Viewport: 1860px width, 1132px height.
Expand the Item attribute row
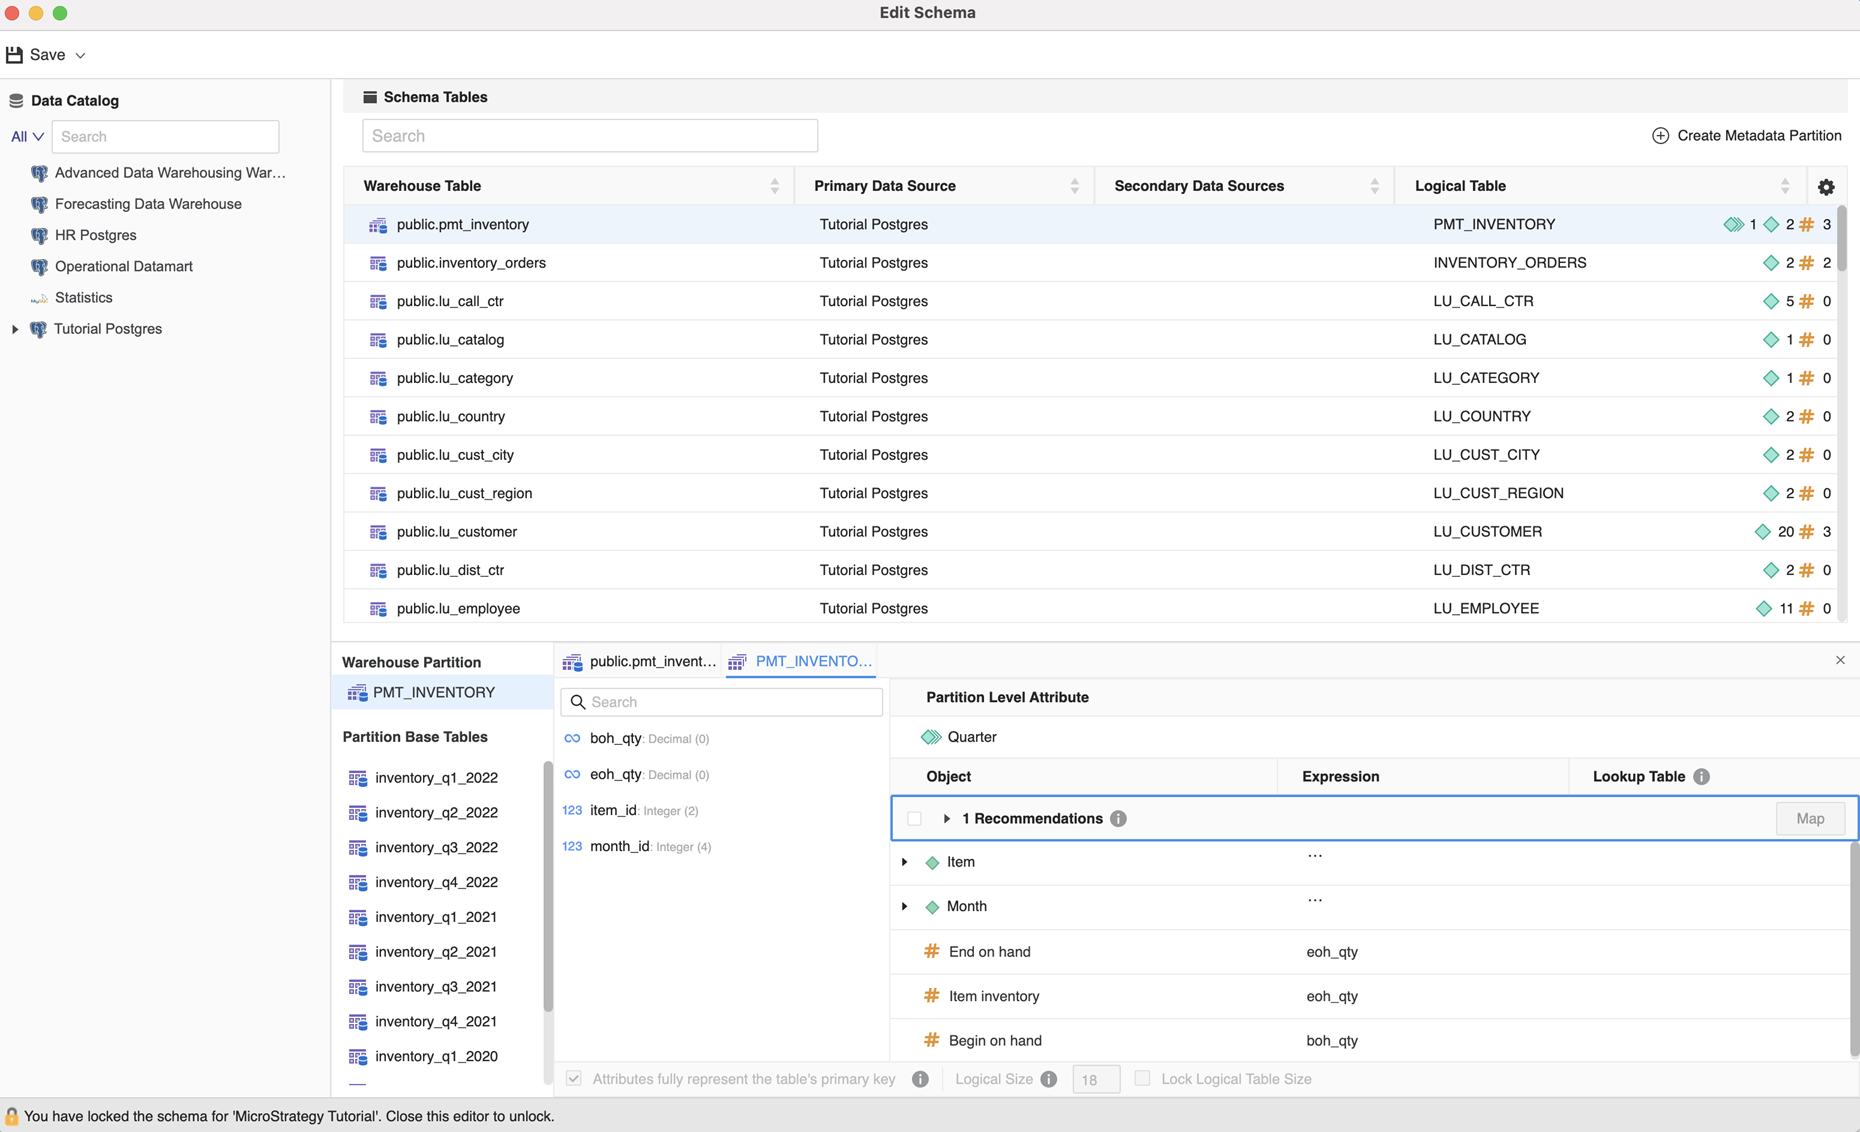click(905, 862)
